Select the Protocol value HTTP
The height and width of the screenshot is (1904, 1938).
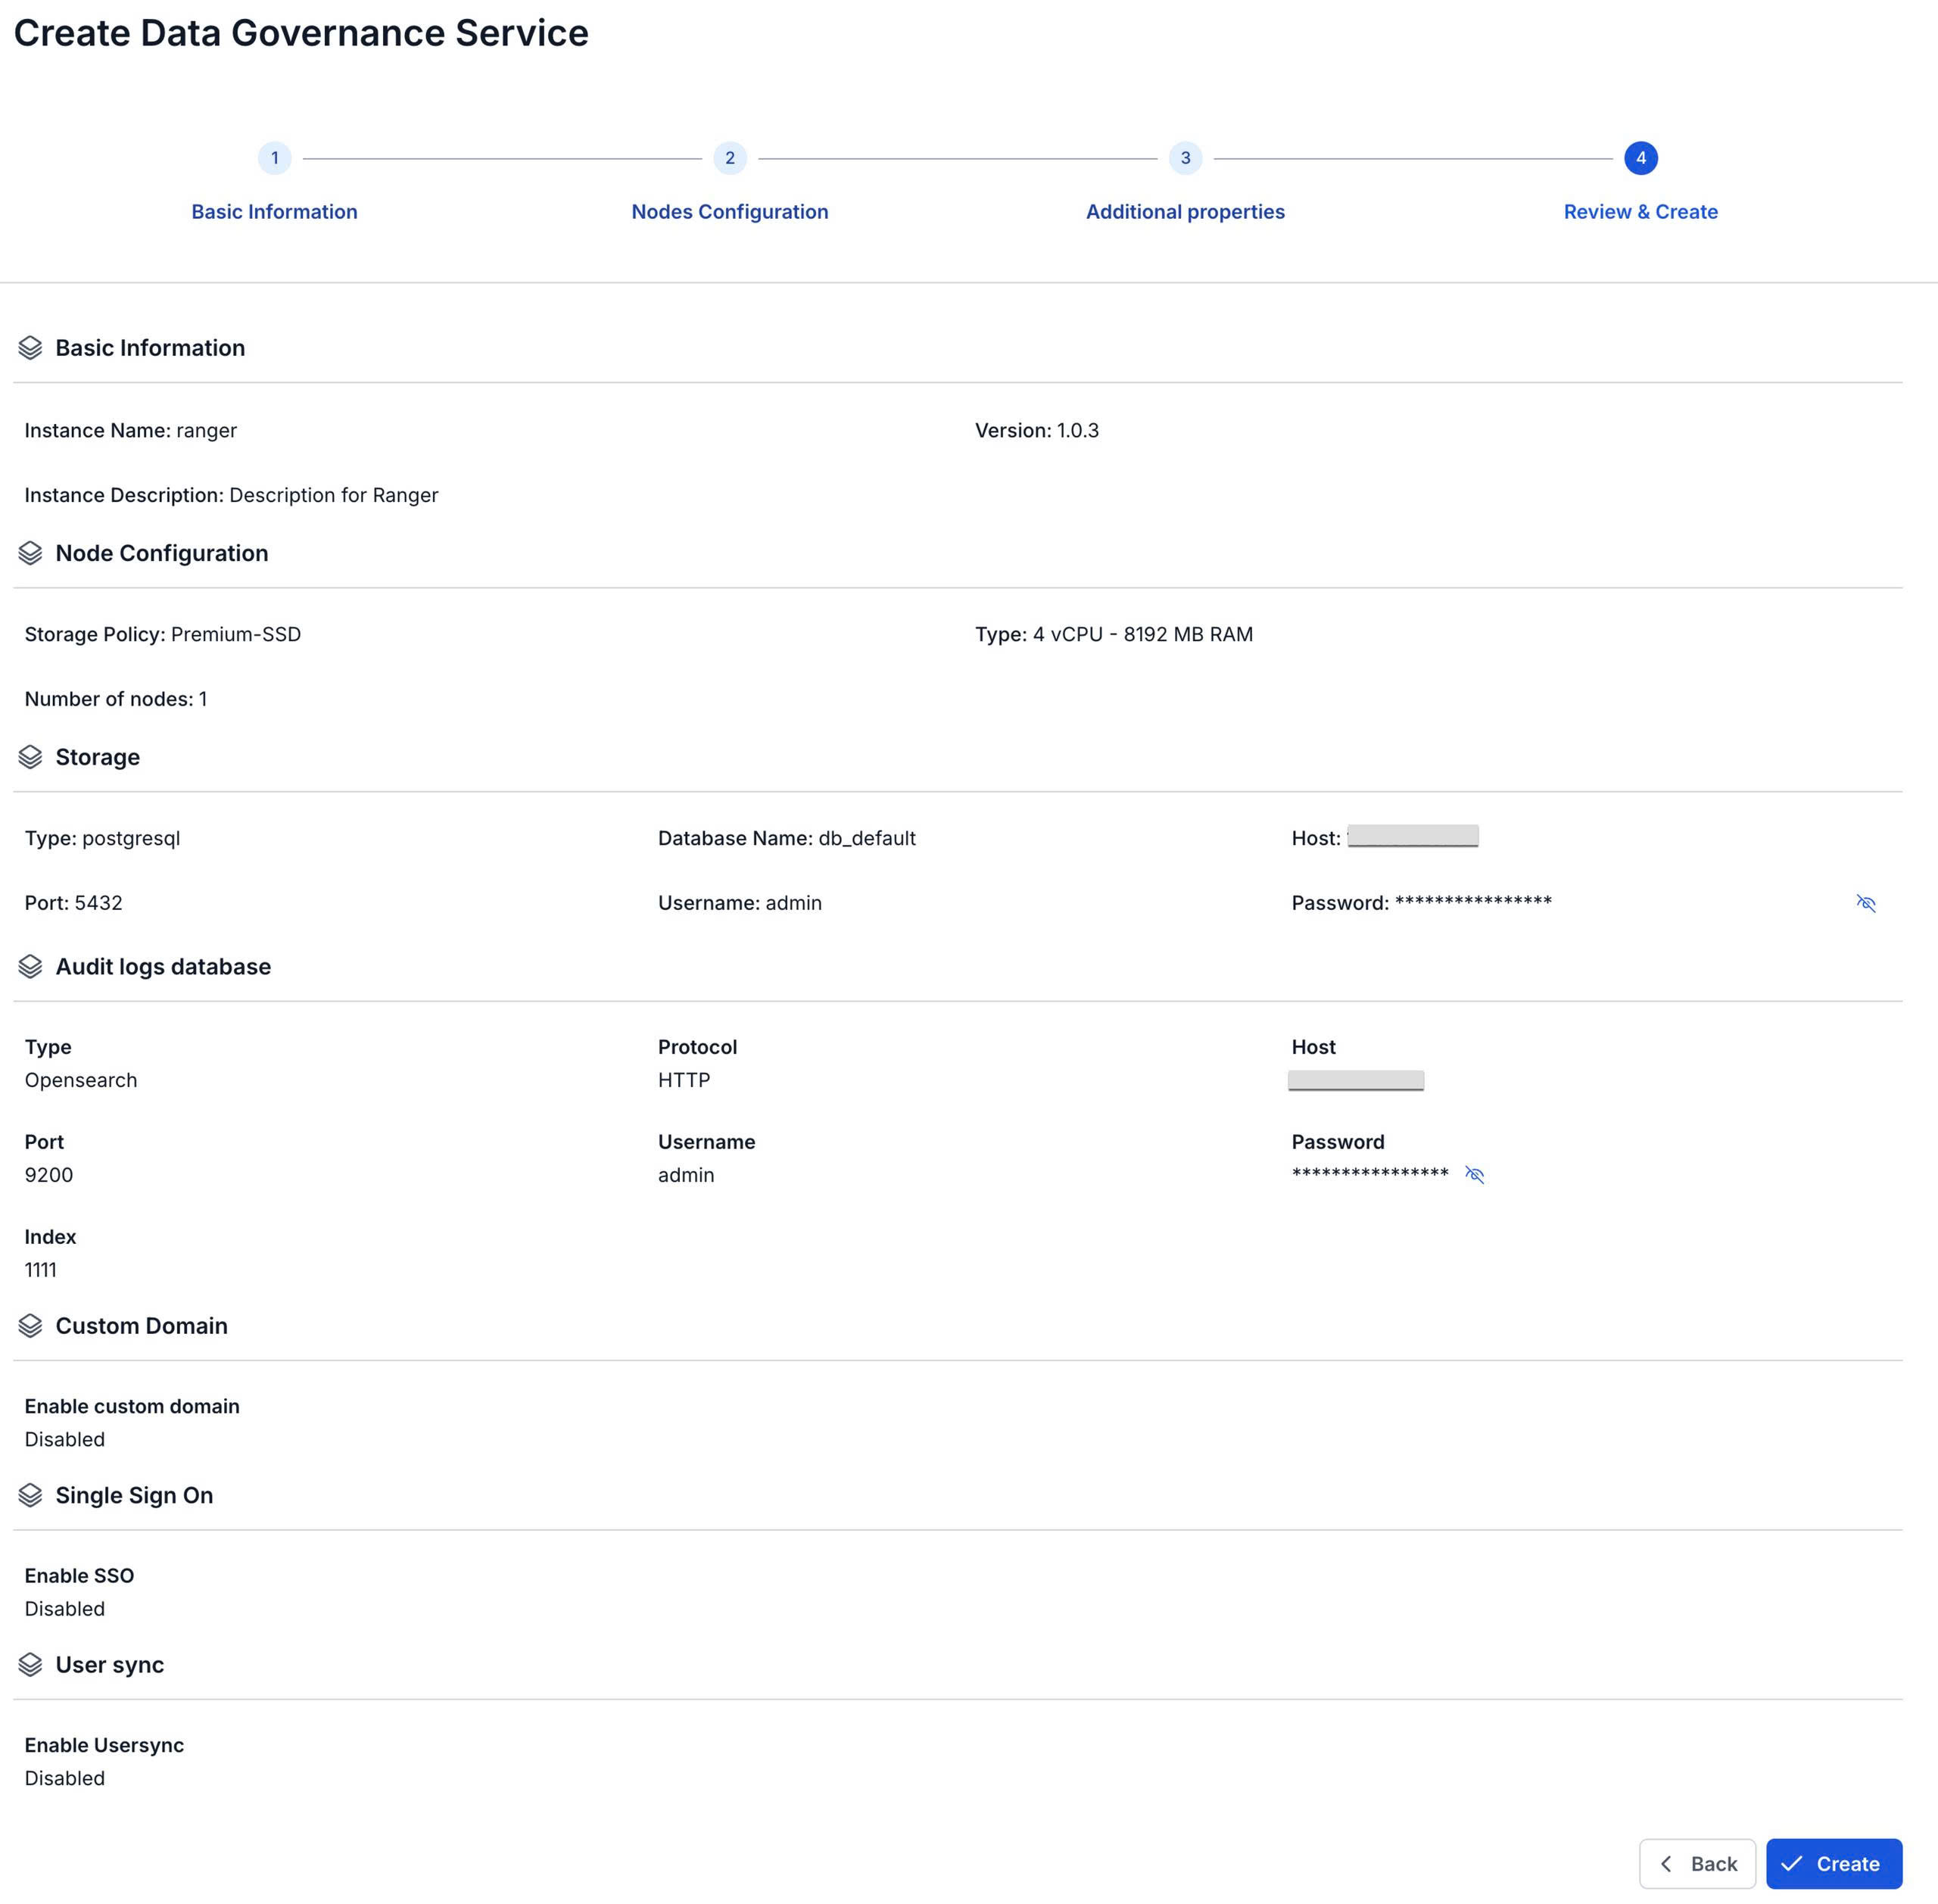pos(684,1080)
